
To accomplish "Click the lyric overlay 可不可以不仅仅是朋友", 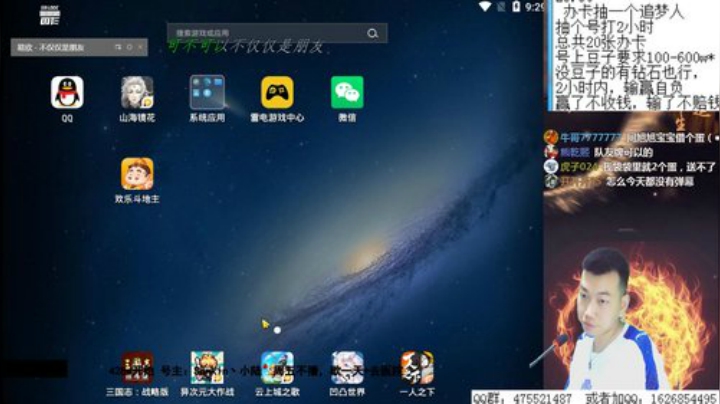I will tap(245, 46).
